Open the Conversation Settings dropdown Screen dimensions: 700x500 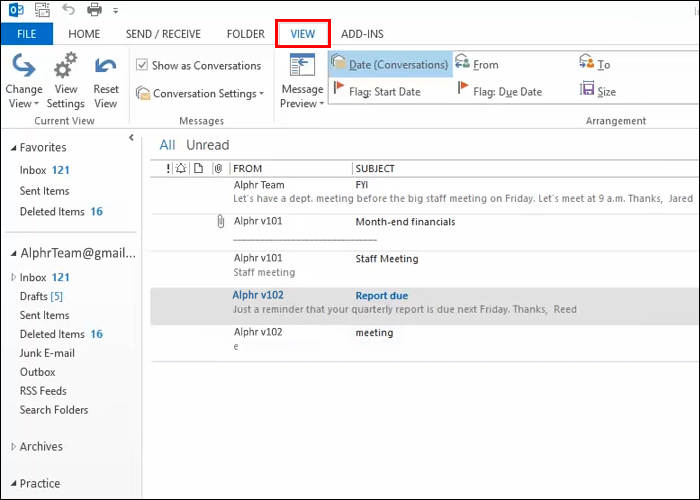pos(200,93)
